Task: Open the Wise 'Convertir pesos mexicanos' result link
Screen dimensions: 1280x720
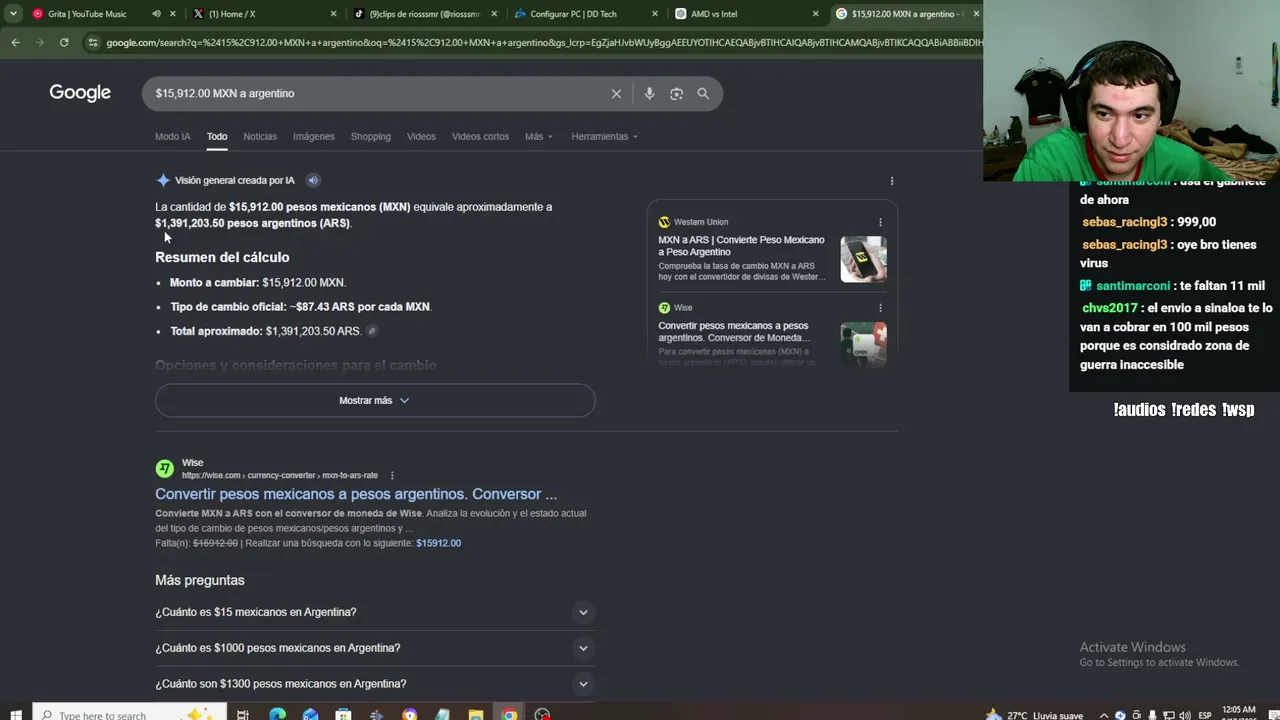Action: pos(356,494)
